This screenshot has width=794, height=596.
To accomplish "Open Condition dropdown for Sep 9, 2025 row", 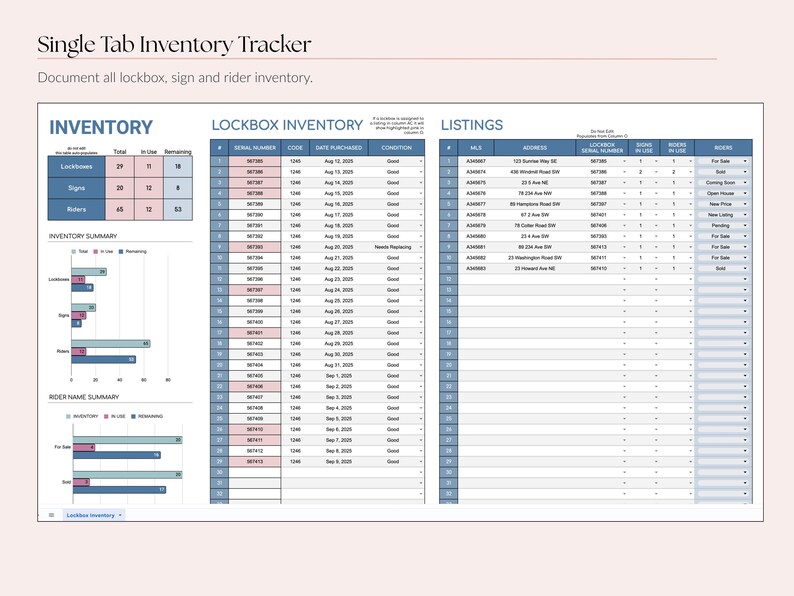I will pyautogui.click(x=421, y=462).
